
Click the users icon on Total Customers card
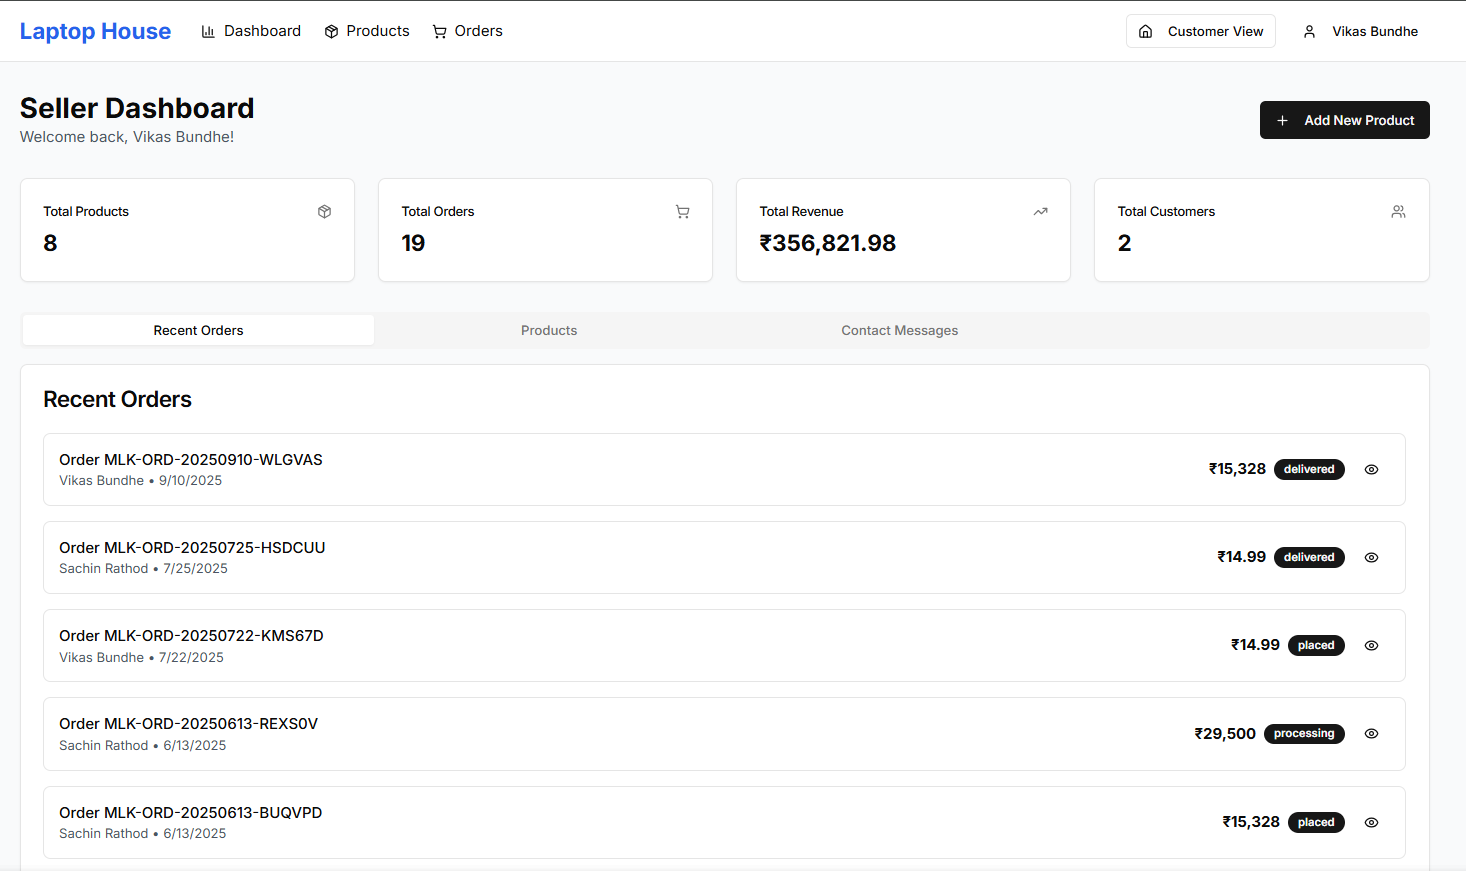coord(1398,211)
